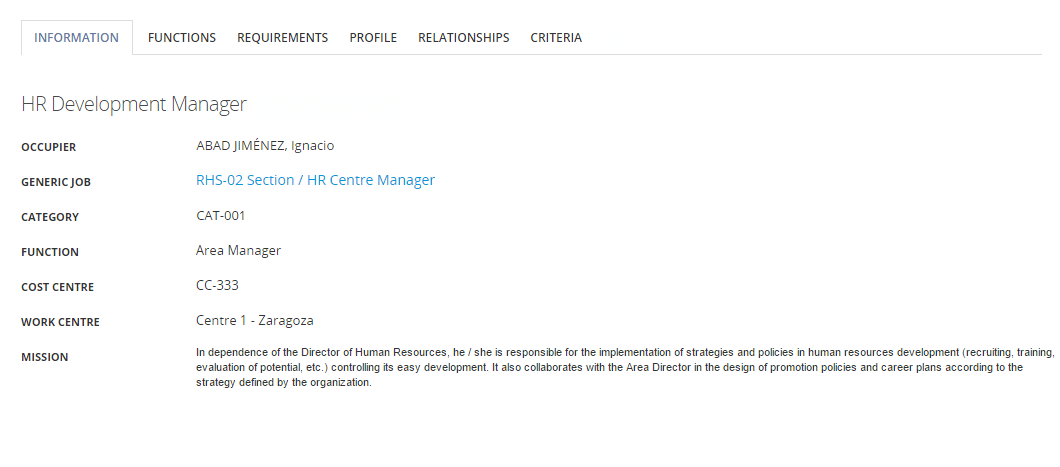Click occupier name ABAD JIMÉNEZ, Ignacio
1060x467 pixels.
pyautogui.click(x=265, y=146)
